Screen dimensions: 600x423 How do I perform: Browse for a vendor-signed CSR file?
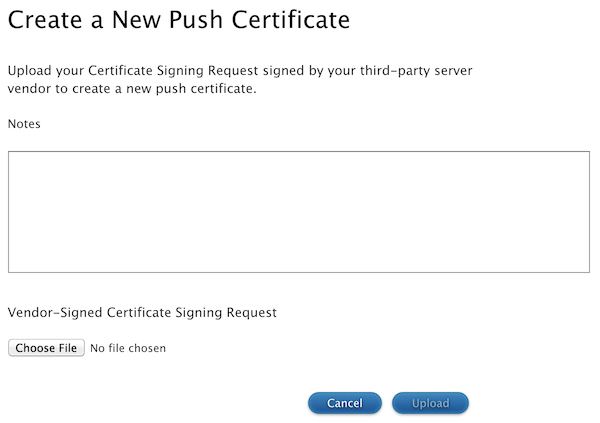click(x=46, y=348)
